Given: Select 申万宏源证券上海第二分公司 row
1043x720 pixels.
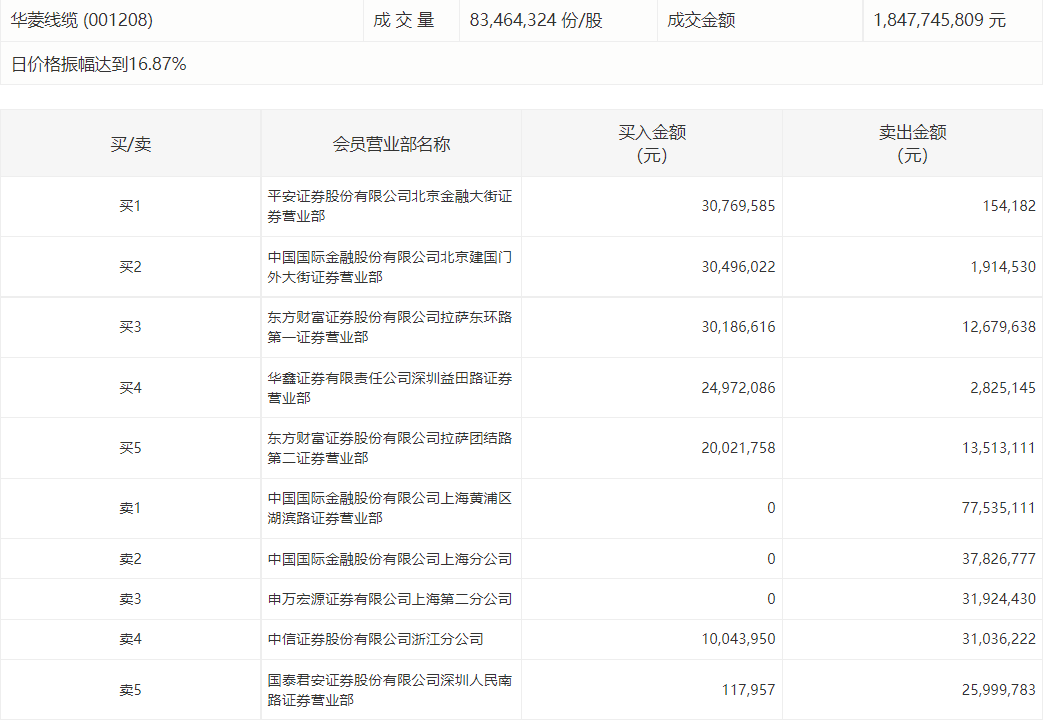Looking at the screenshot, I should (389, 599).
